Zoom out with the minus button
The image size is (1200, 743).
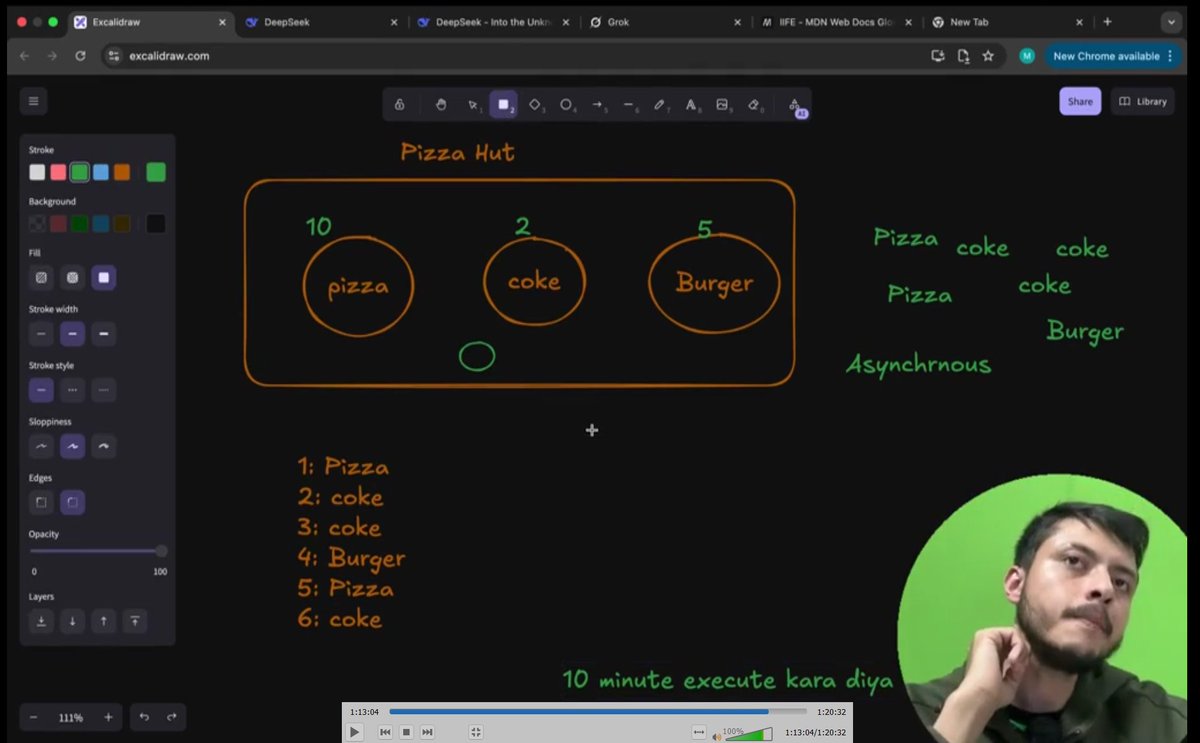point(33,717)
